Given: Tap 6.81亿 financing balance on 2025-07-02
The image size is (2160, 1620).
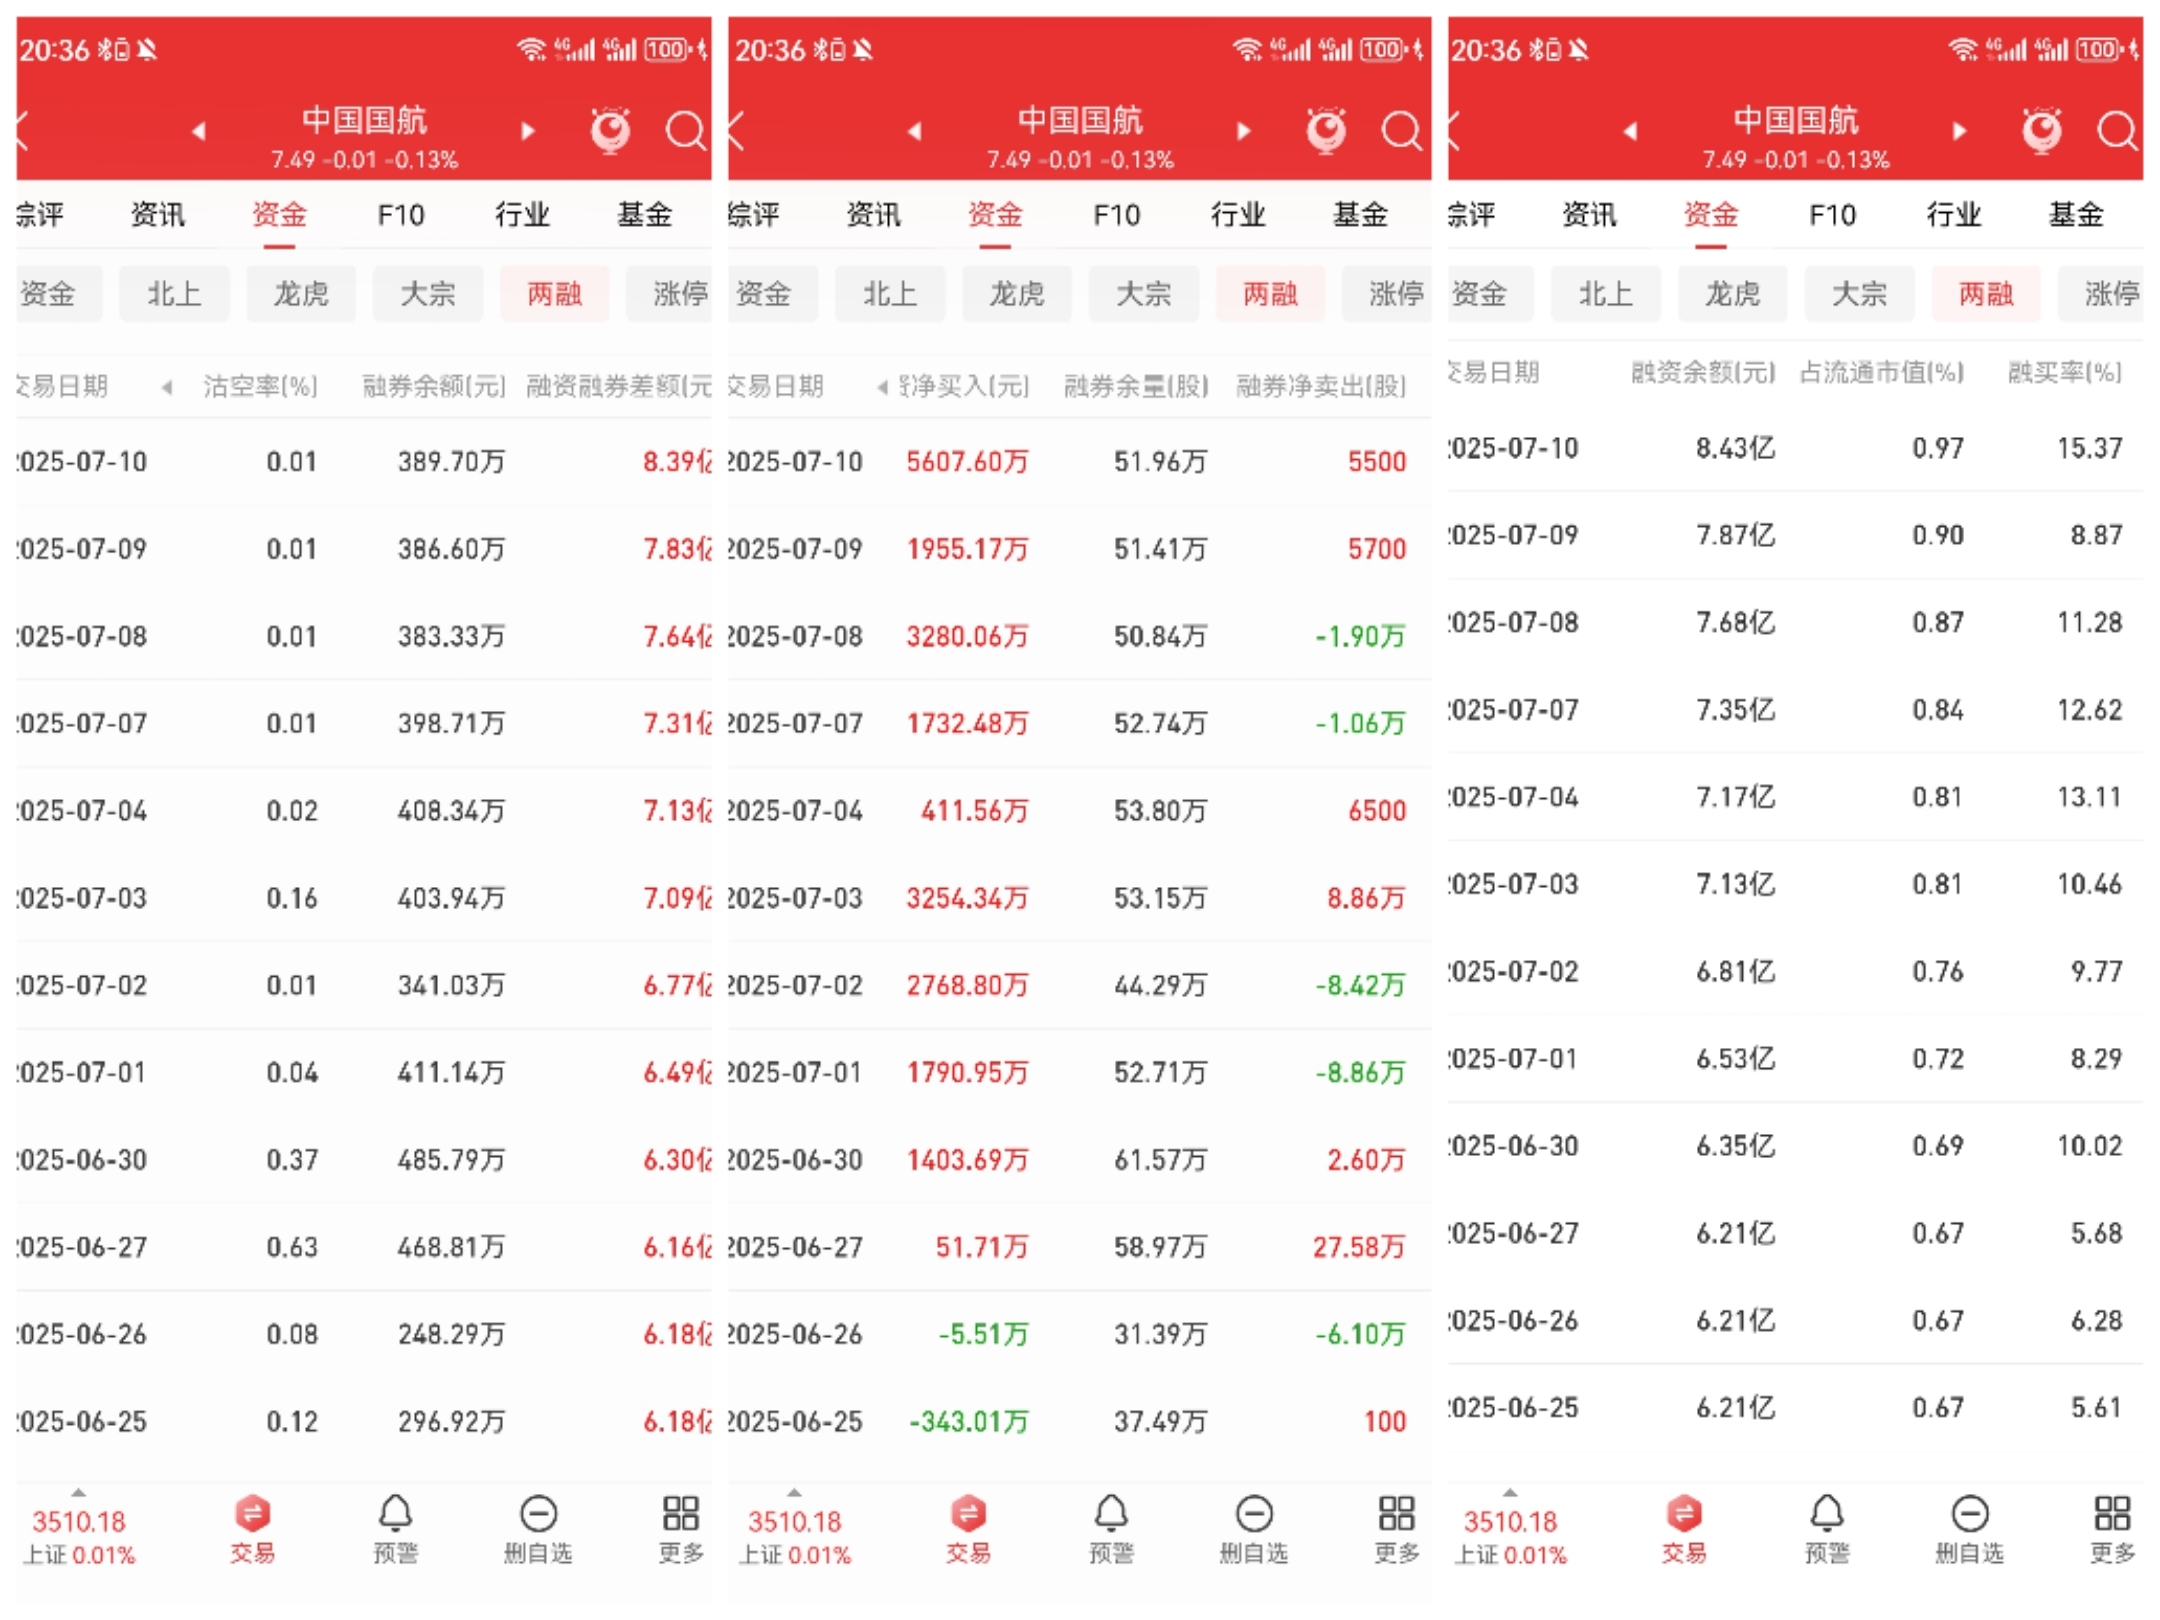Looking at the screenshot, I should point(1735,972).
